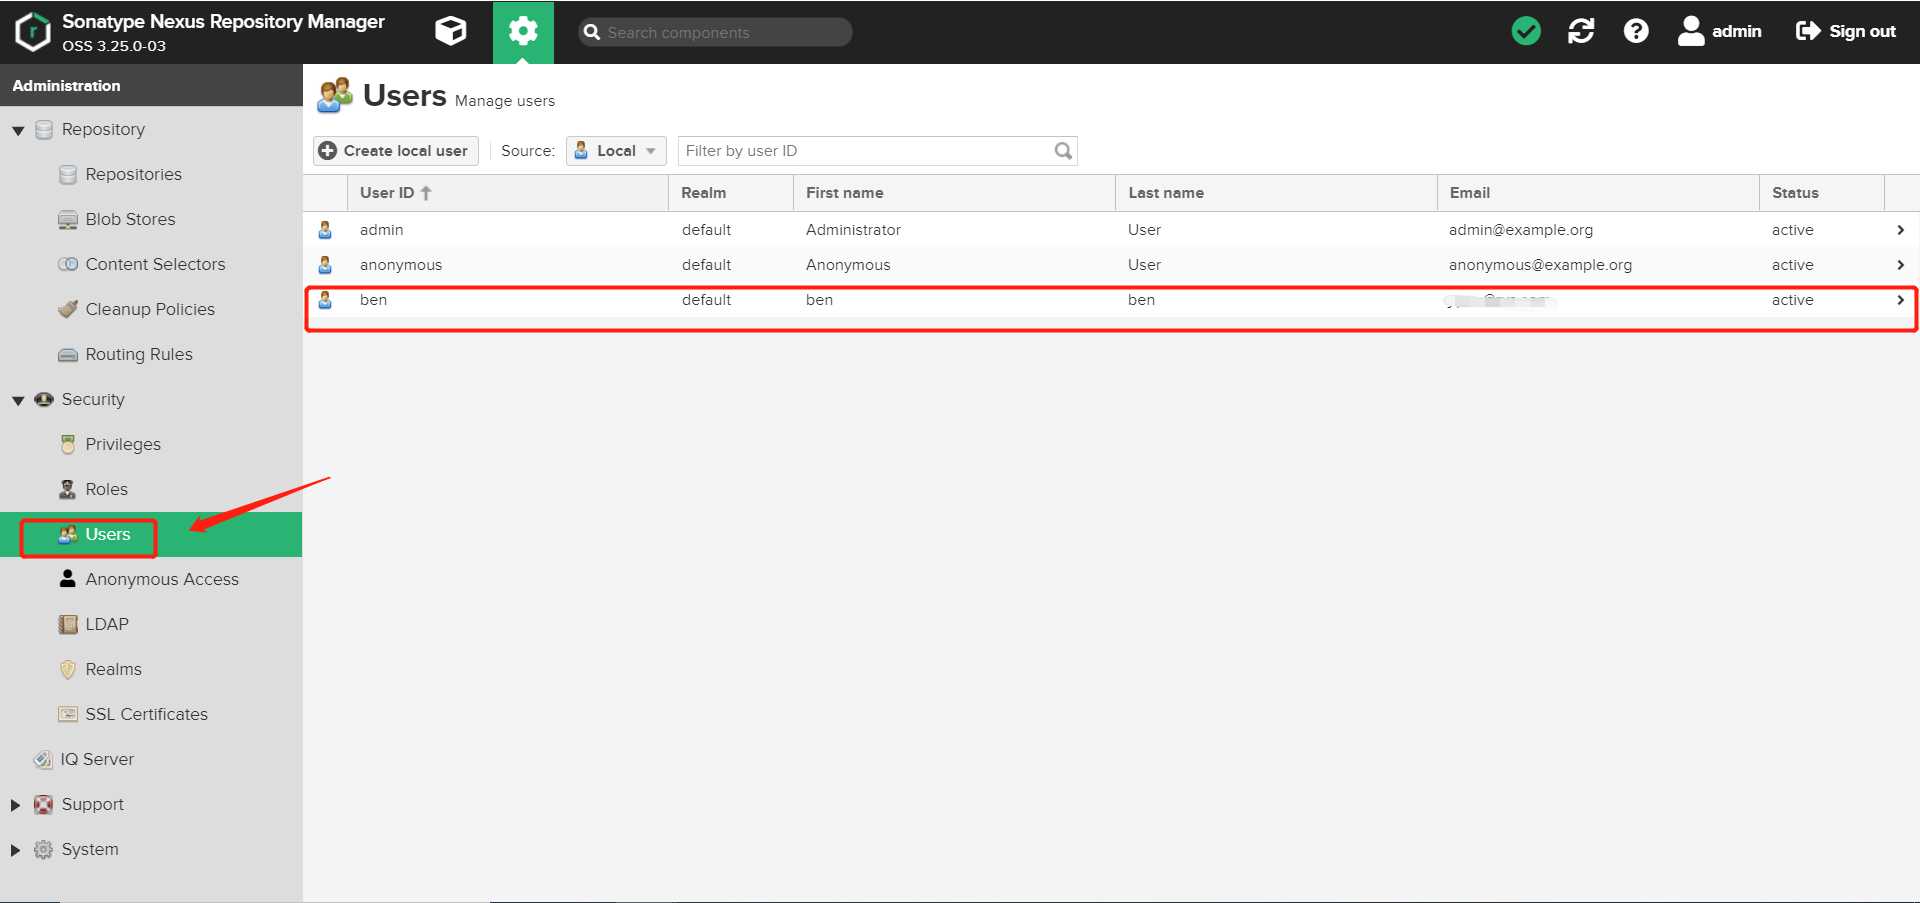Screen dimensions: 1920x903
Task: Click the Refresh icon in the header
Action: pos(1581,31)
